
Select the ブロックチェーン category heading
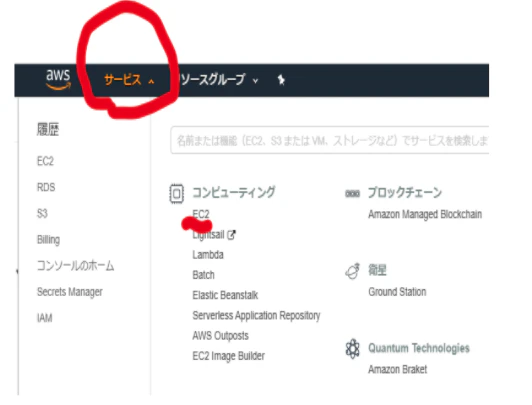(x=405, y=192)
